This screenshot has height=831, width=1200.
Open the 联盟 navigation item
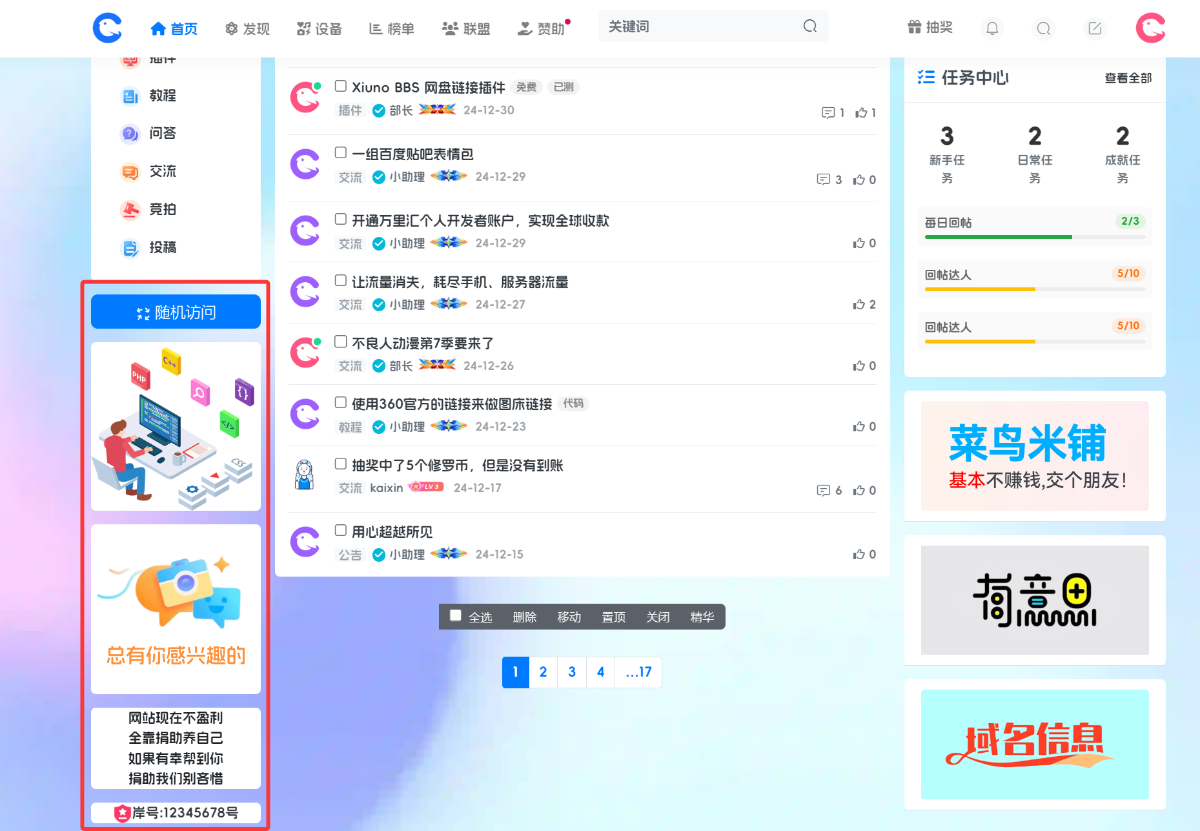(x=466, y=29)
